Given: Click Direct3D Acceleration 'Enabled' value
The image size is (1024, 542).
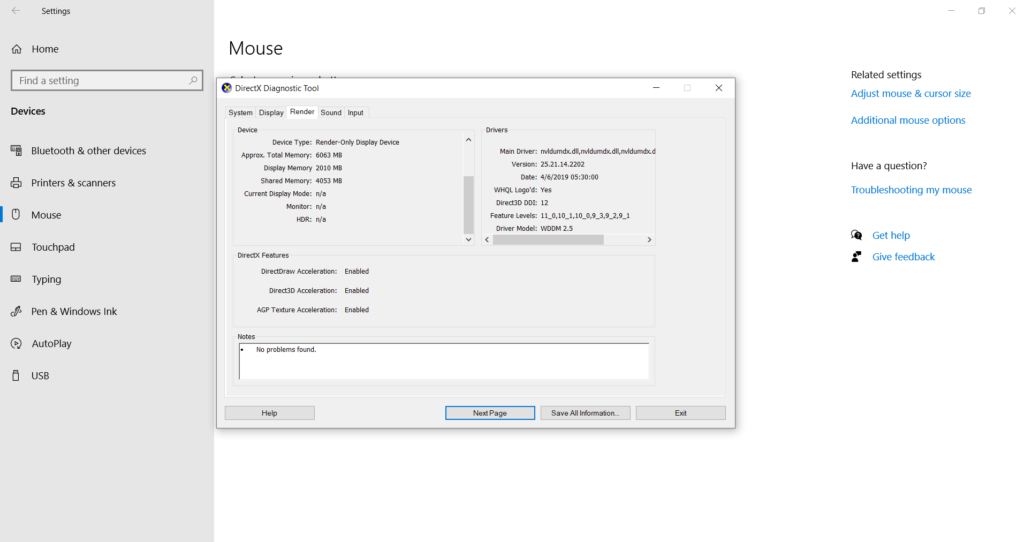Looking at the screenshot, I should point(357,291).
